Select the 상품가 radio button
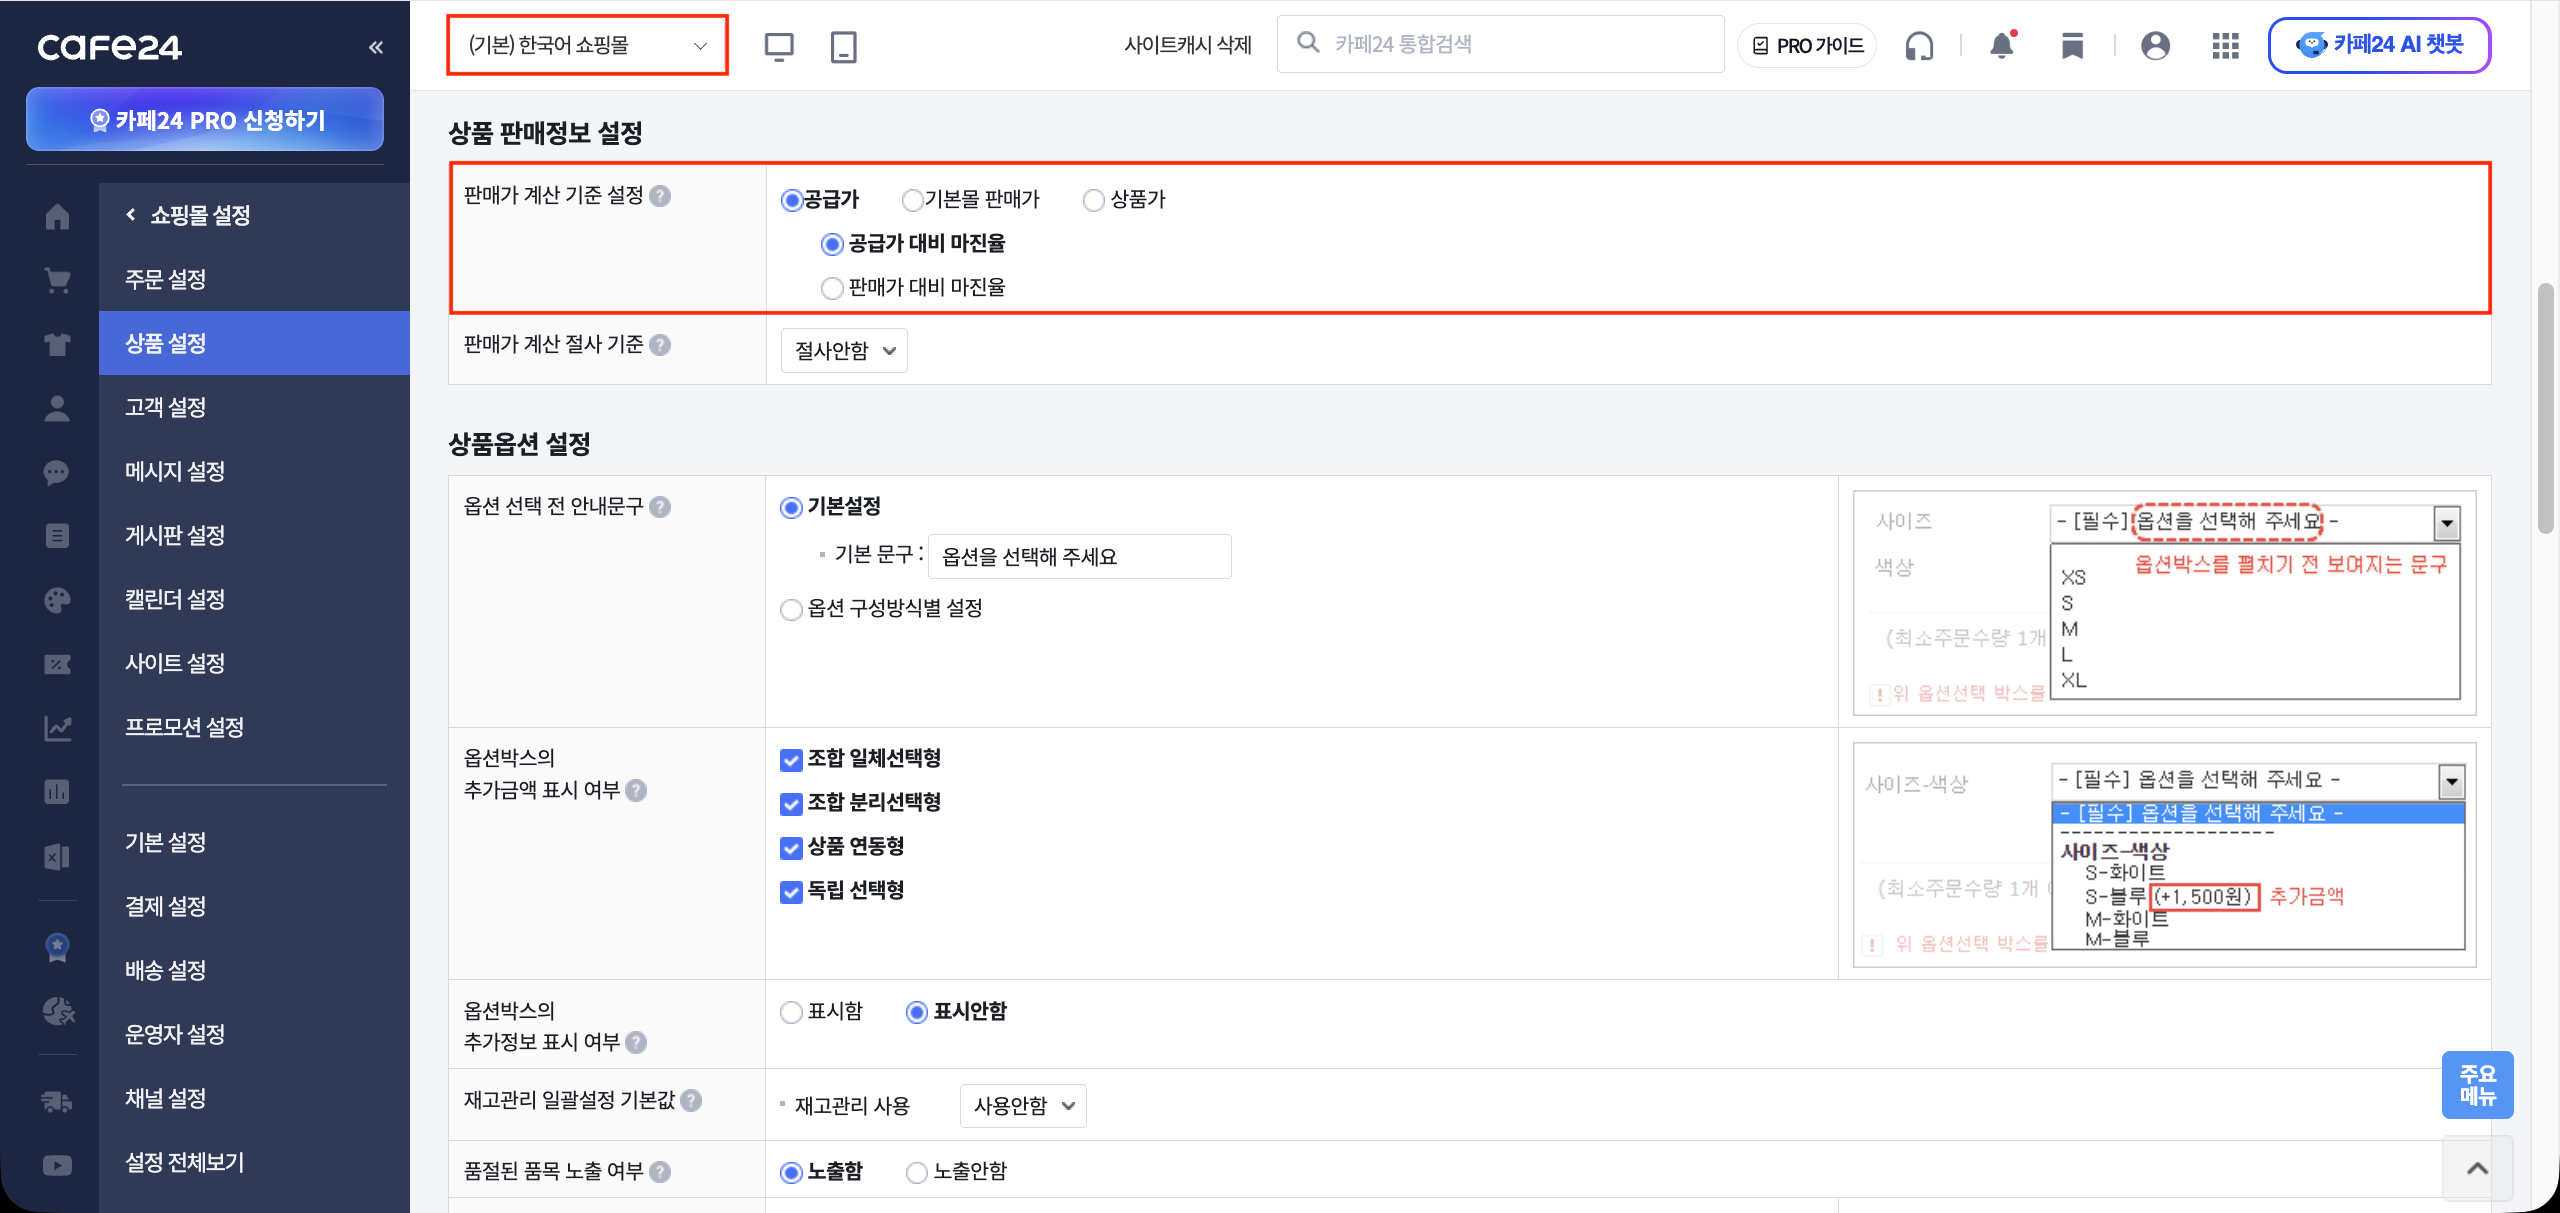The height and width of the screenshot is (1213, 2560). pos(1094,200)
